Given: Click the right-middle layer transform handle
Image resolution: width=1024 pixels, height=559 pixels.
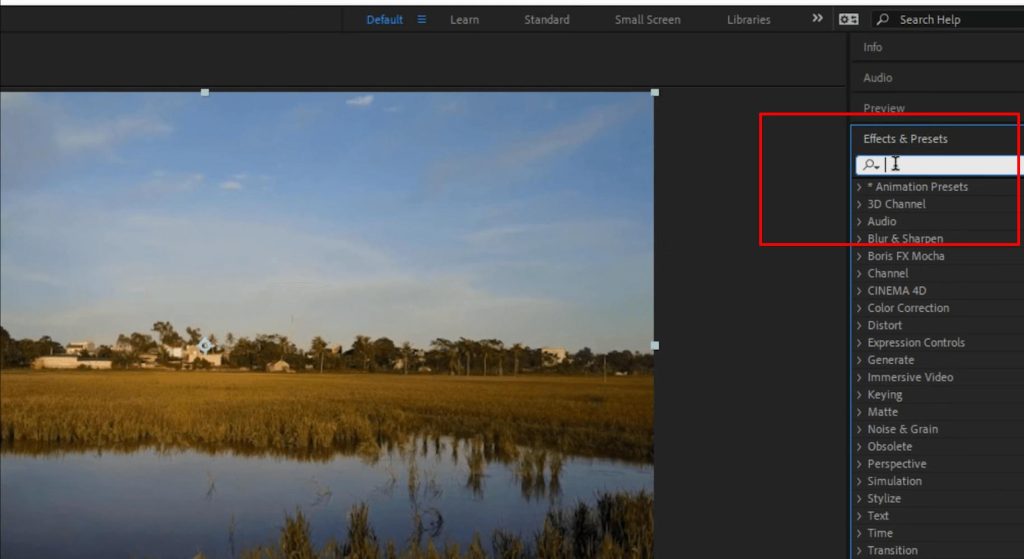Looking at the screenshot, I should 655,345.
